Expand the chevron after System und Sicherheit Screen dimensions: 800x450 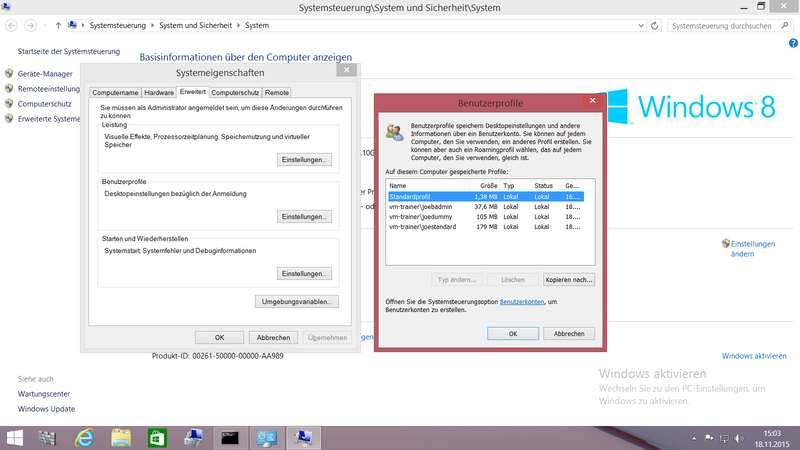238,26
